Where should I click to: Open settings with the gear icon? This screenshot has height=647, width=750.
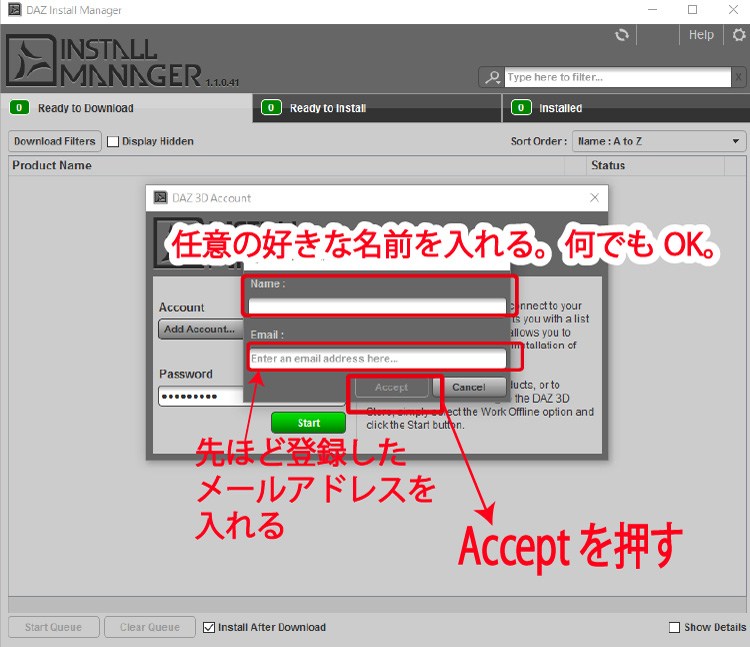click(739, 35)
